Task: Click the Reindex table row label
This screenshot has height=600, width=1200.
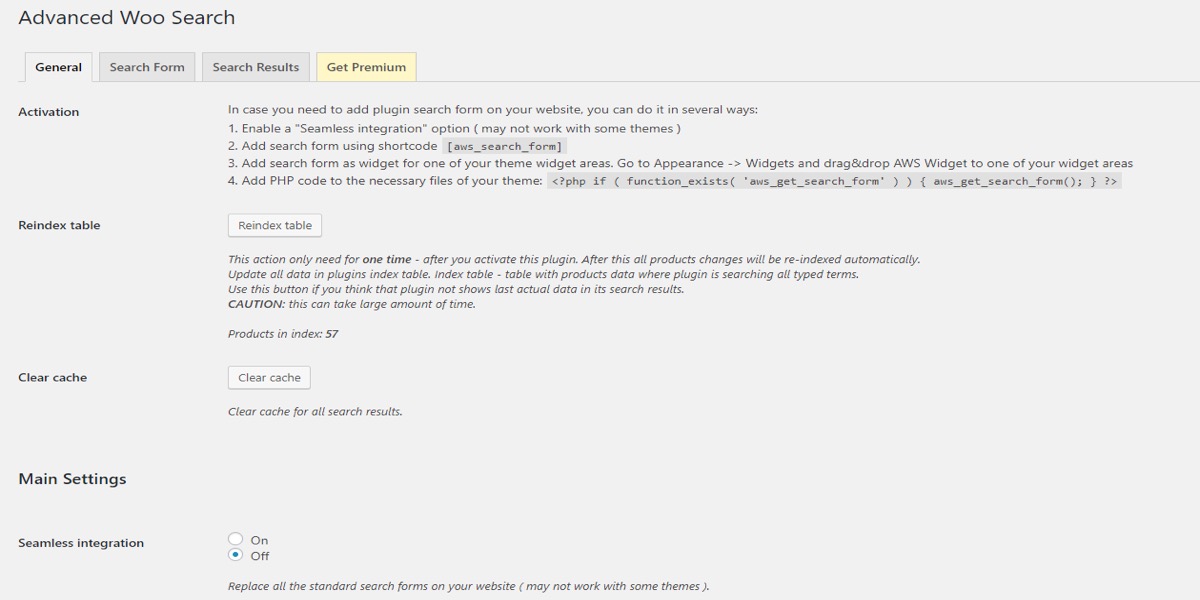Action: pyautogui.click(x=59, y=225)
